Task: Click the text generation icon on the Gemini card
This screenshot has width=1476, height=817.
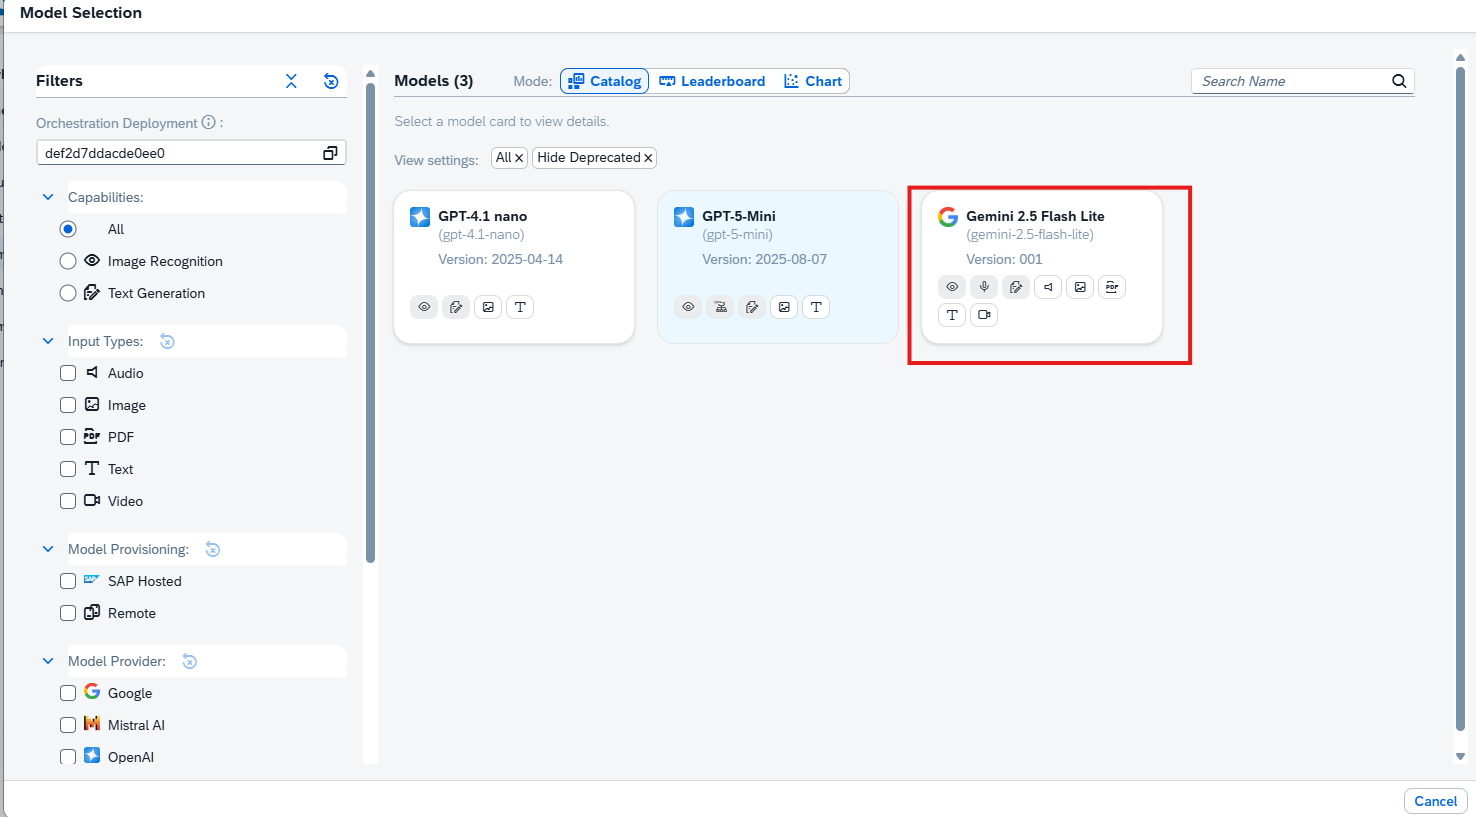Action: tap(1016, 287)
